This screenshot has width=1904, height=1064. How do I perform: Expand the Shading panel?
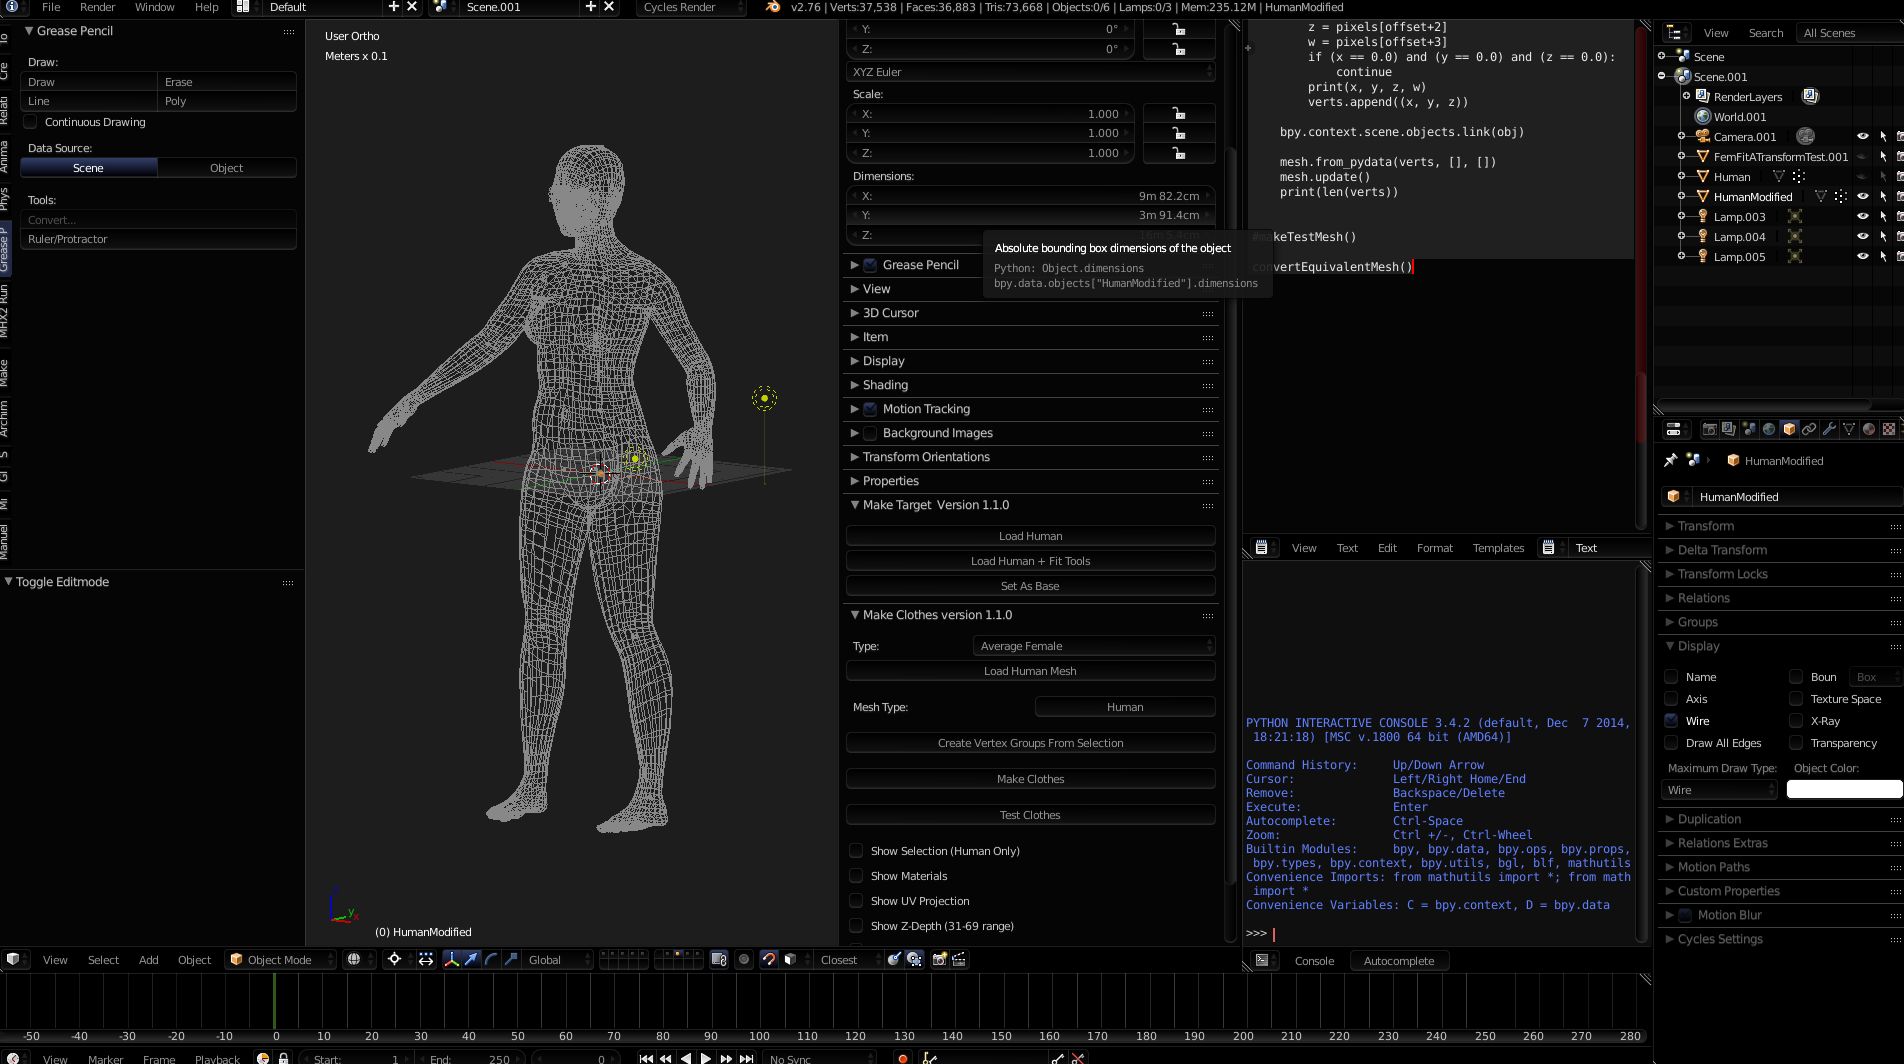tap(885, 385)
